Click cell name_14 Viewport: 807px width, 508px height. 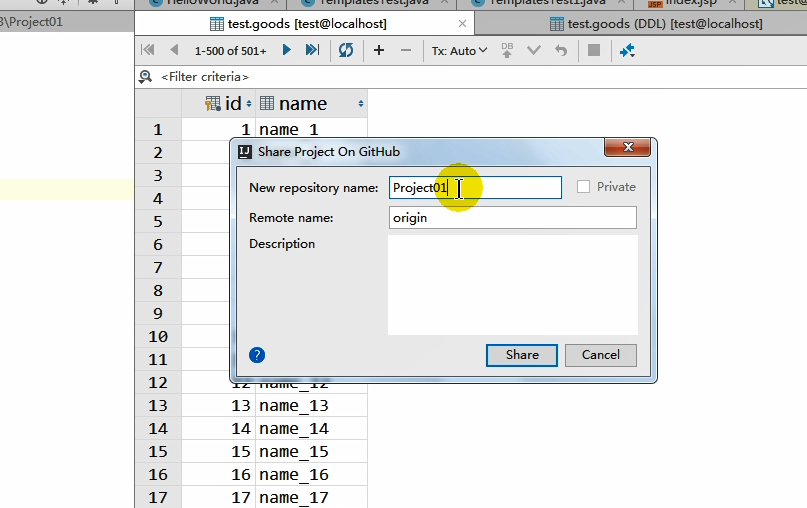311,429
